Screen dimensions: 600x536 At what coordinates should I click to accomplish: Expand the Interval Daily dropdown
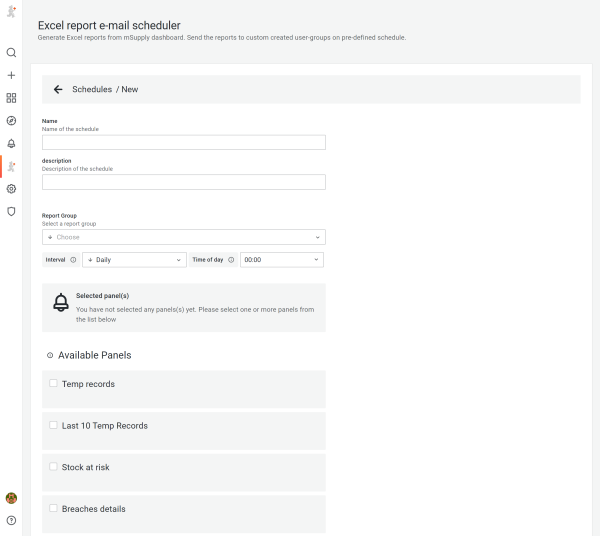134,259
